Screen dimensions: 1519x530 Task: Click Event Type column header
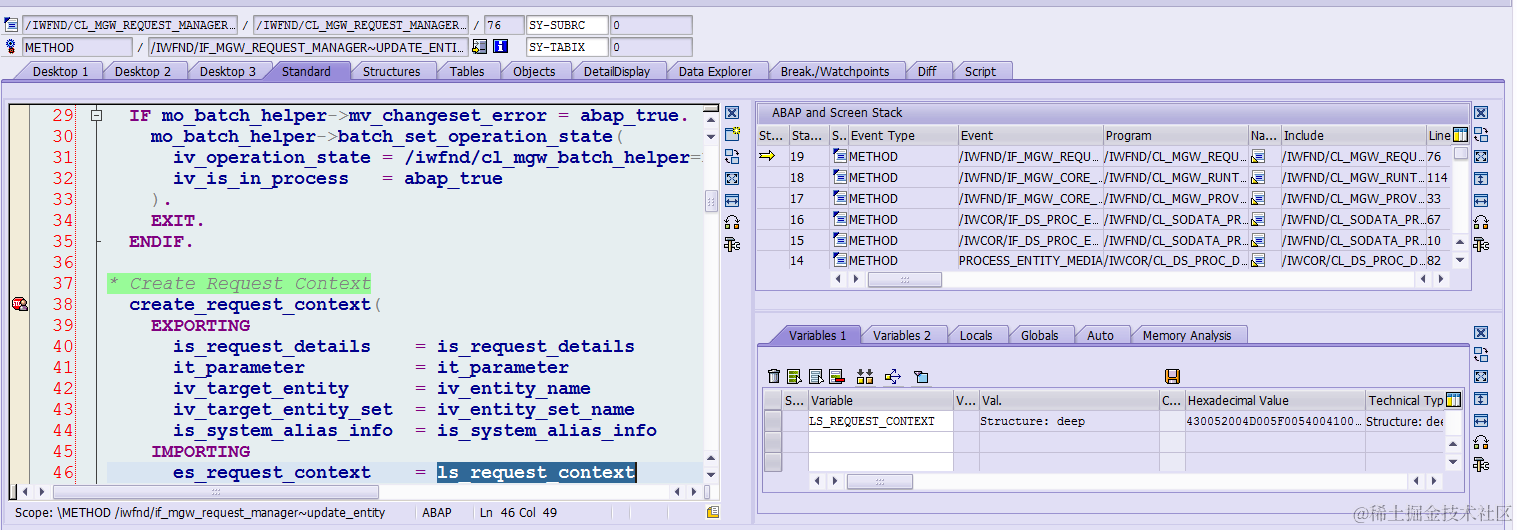tap(901, 135)
